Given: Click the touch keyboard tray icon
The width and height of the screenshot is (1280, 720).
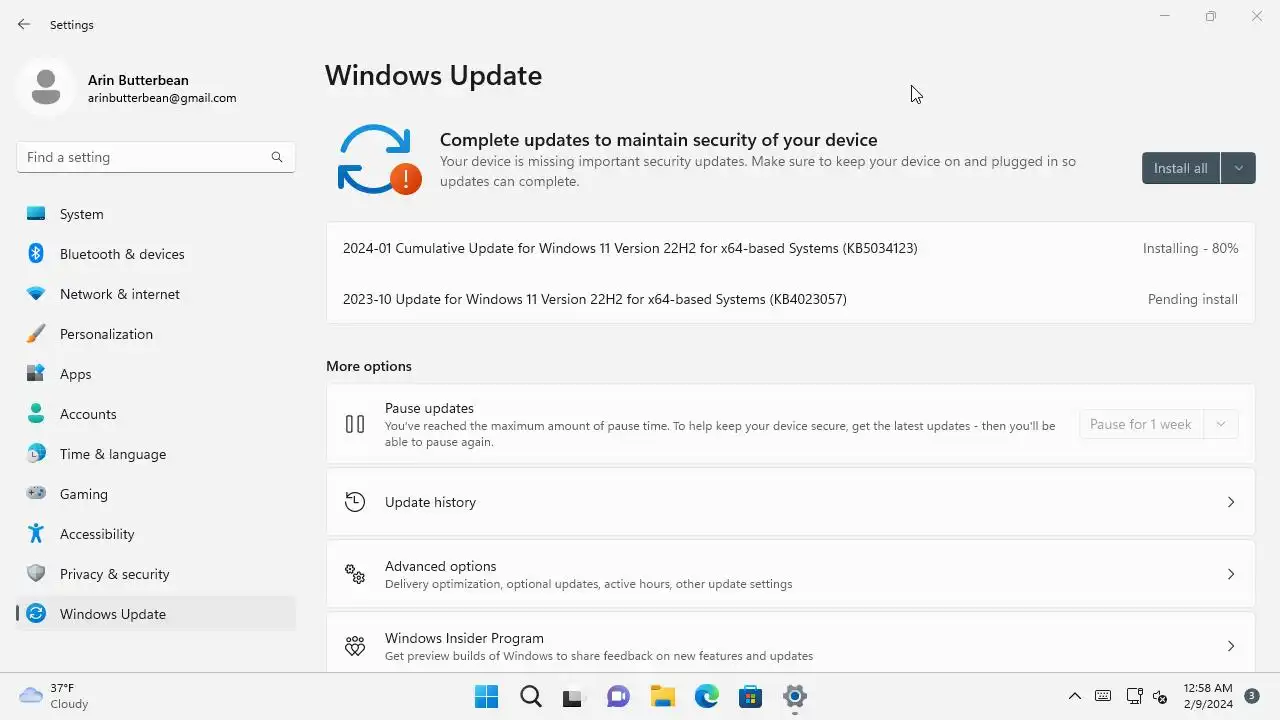Looking at the screenshot, I should (1103, 696).
